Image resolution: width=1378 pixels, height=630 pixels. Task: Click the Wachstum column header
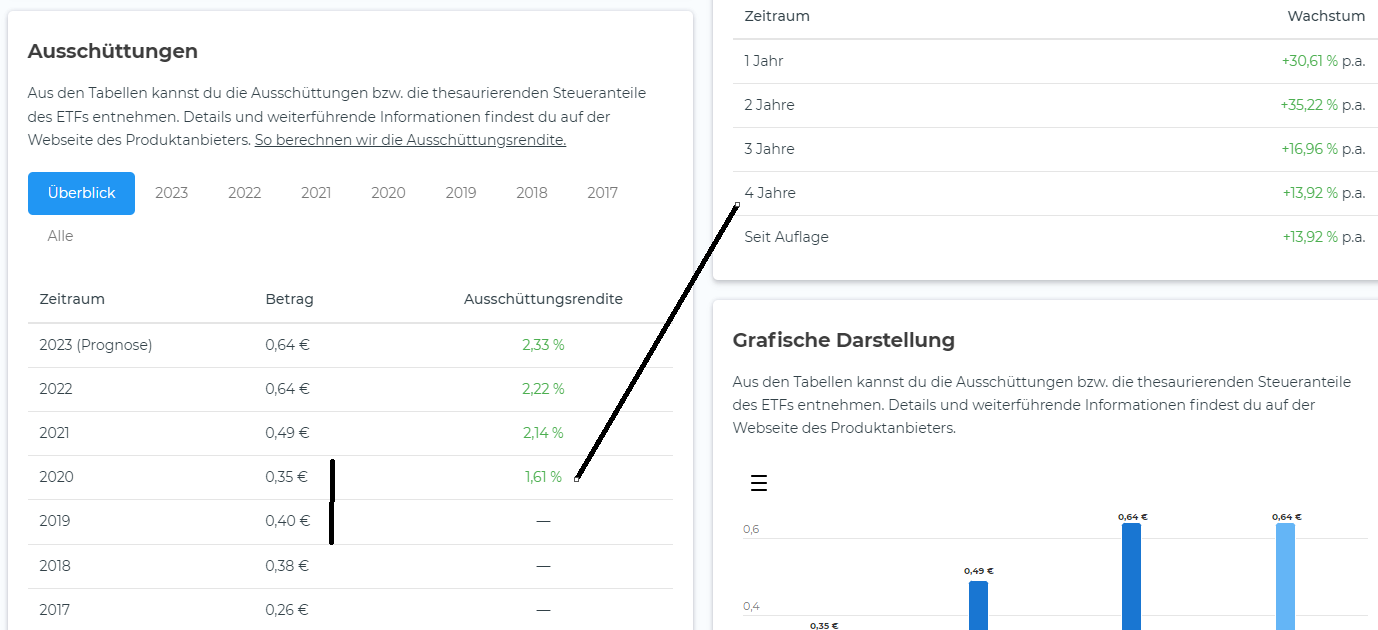click(x=1326, y=16)
